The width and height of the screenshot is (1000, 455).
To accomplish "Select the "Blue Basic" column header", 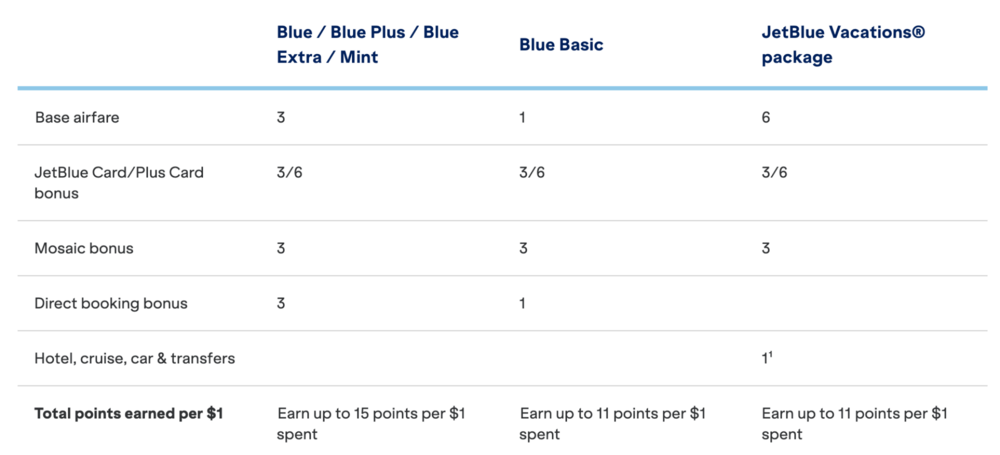I will point(561,45).
